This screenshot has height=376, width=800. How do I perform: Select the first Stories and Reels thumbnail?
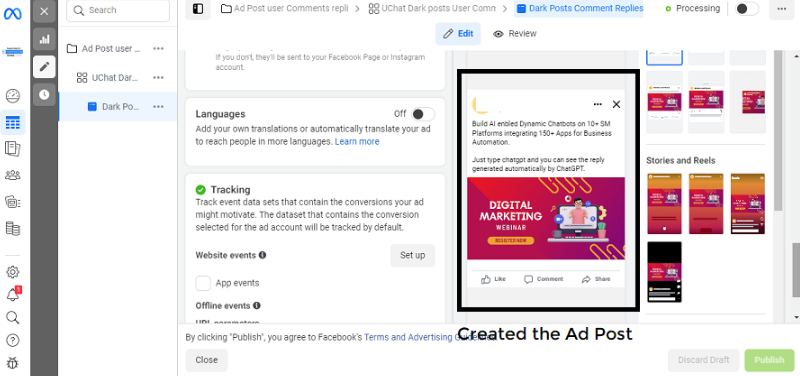[x=664, y=204]
